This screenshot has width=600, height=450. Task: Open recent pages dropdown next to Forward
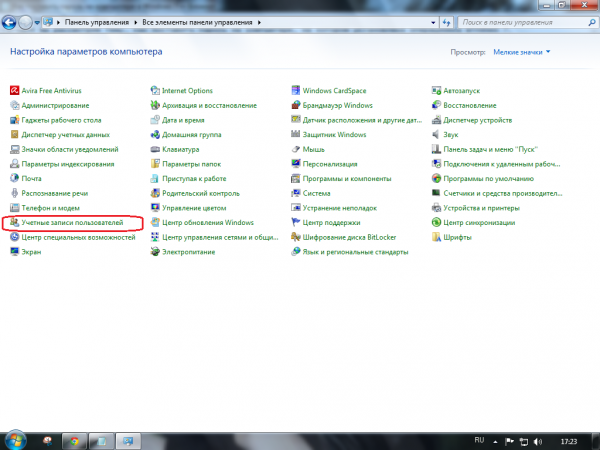coord(37,23)
